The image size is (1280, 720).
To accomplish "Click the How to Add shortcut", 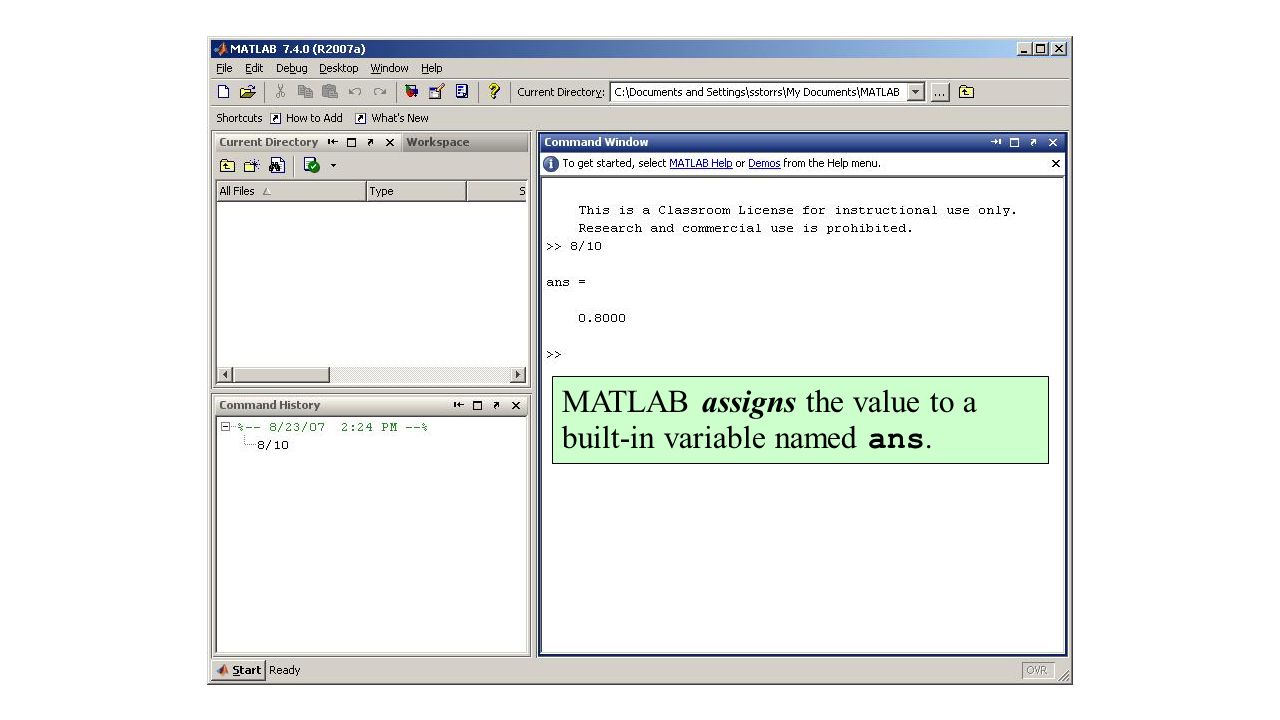I will tap(307, 118).
